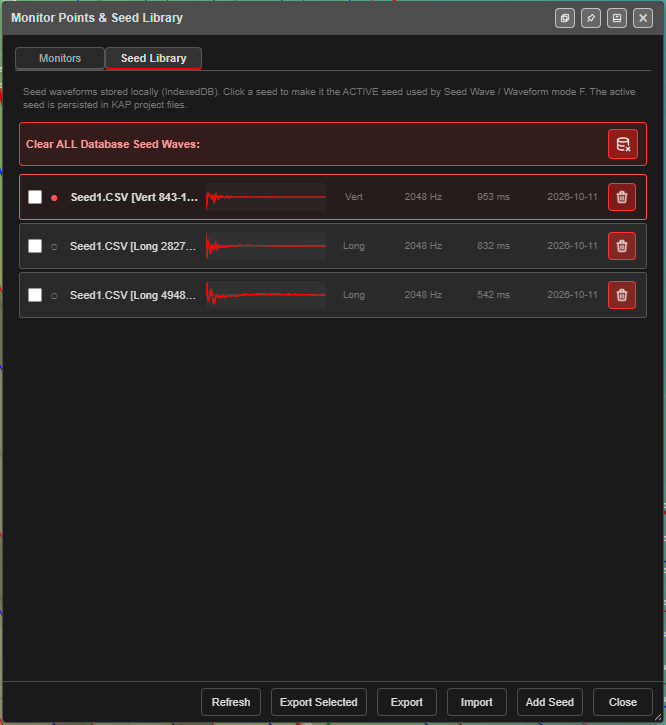Click 'Long' label in the 542 ms row
Image resolution: width=666 pixels, height=725 pixels.
click(x=354, y=295)
